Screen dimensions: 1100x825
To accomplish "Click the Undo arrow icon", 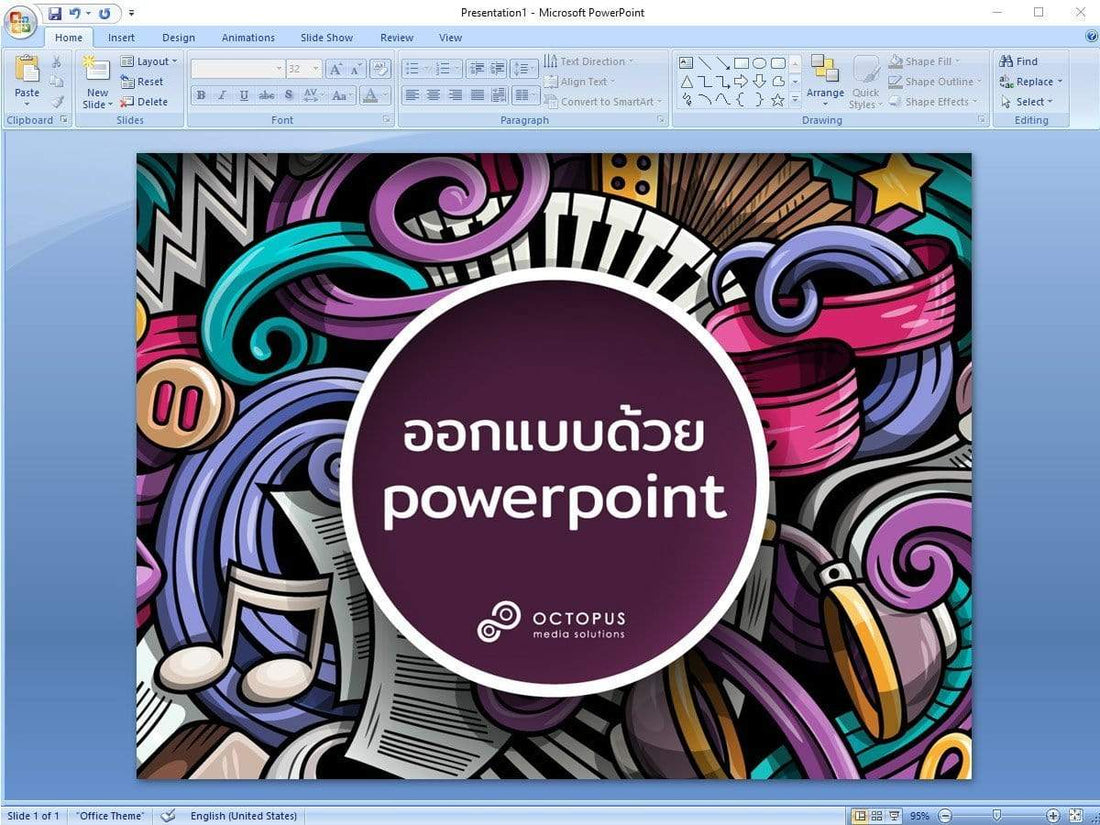I will click(x=75, y=13).
